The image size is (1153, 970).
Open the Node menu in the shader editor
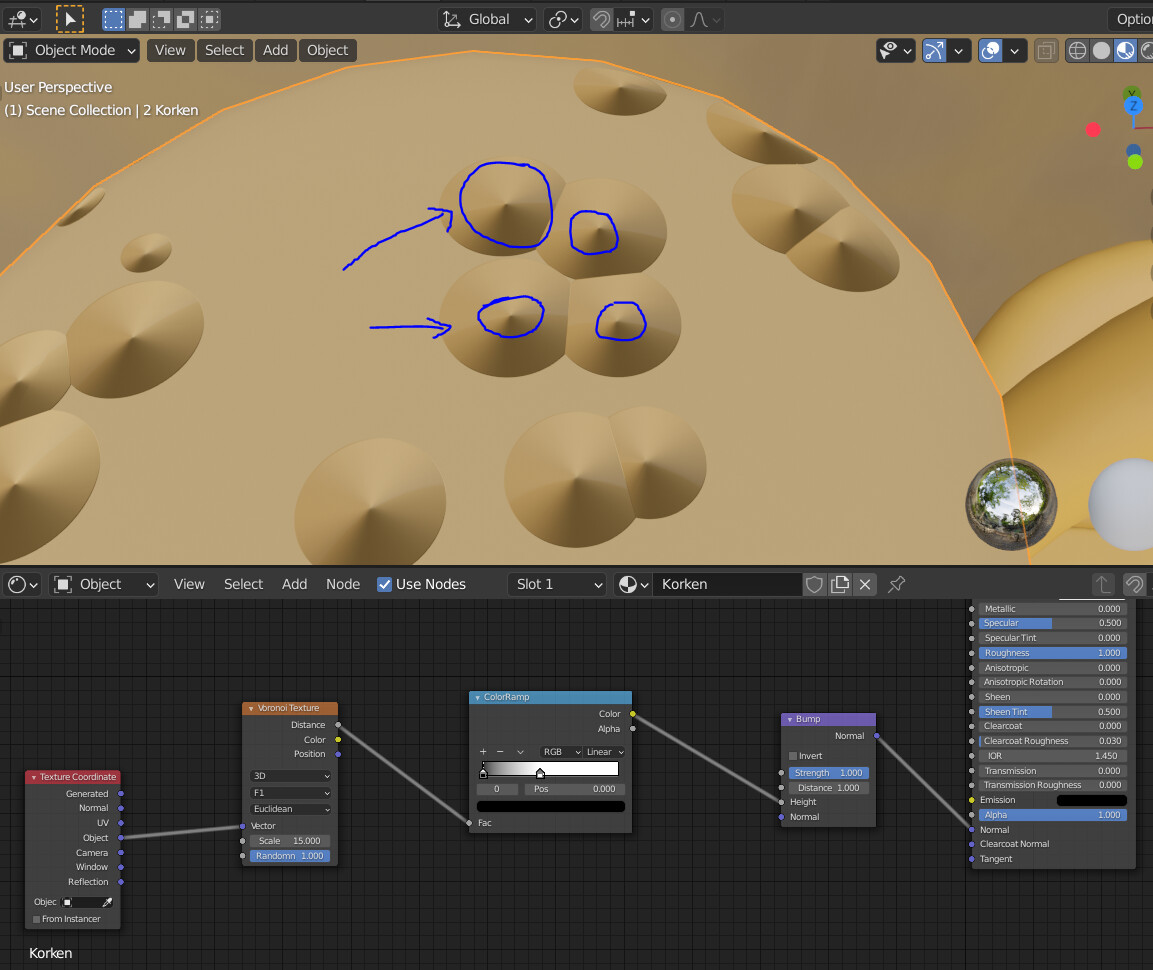pos(343,584)
